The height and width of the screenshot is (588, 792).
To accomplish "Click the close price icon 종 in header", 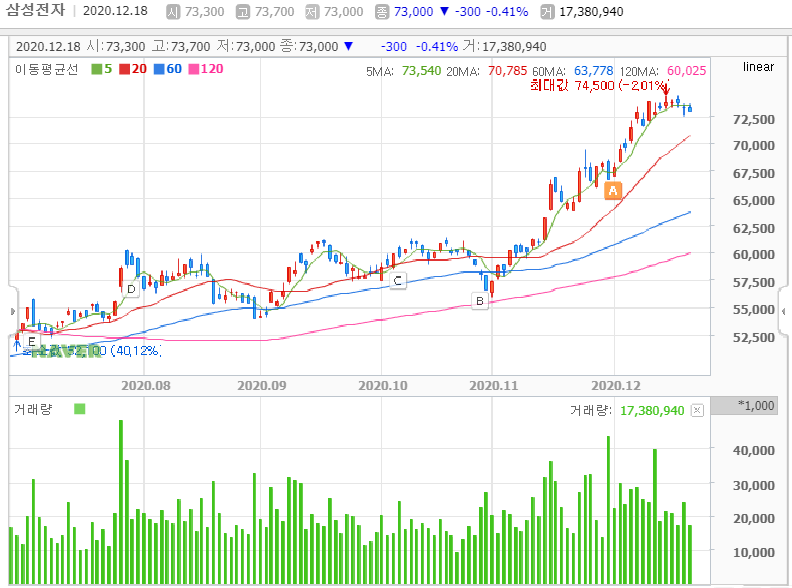I will (382, 12).
